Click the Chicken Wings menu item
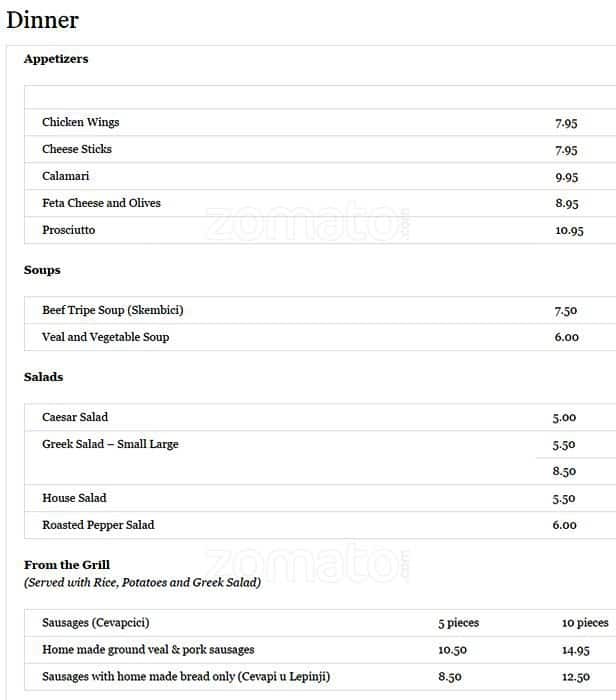 80,122
